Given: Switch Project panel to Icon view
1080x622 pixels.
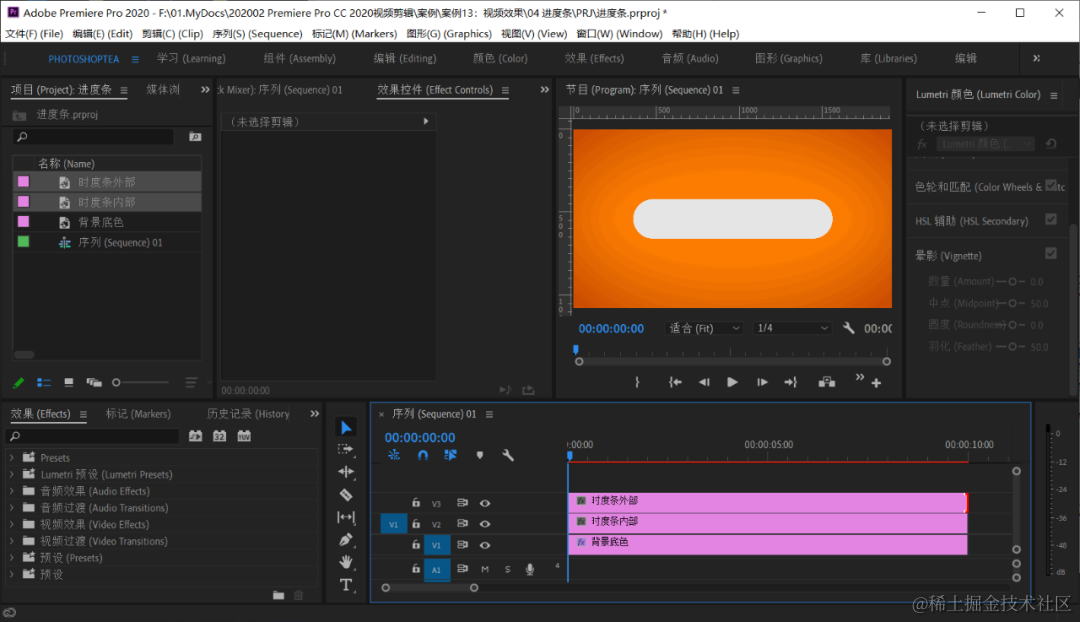Looking at the screenshot, I should click(69, 382).
